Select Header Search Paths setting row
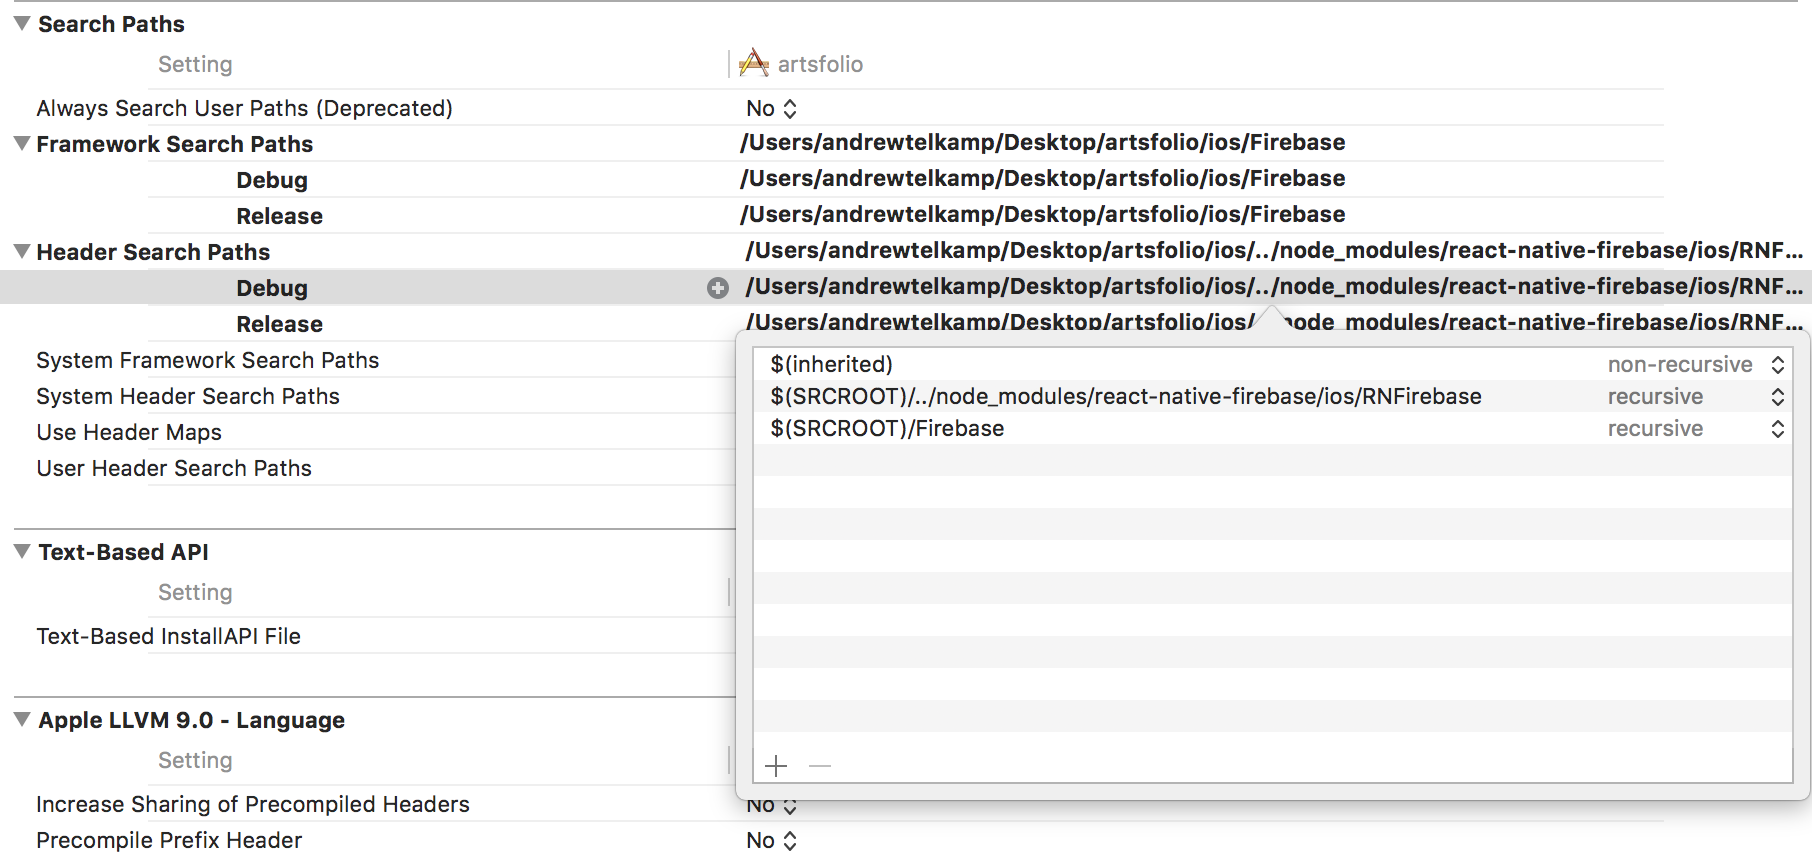The height and width of the screenshot is (852, 1812). 154,252
